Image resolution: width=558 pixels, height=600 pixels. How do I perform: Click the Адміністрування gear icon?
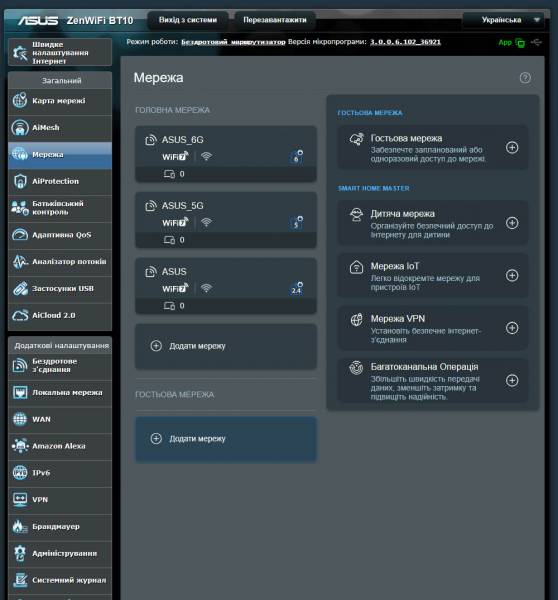coord(20,554)
